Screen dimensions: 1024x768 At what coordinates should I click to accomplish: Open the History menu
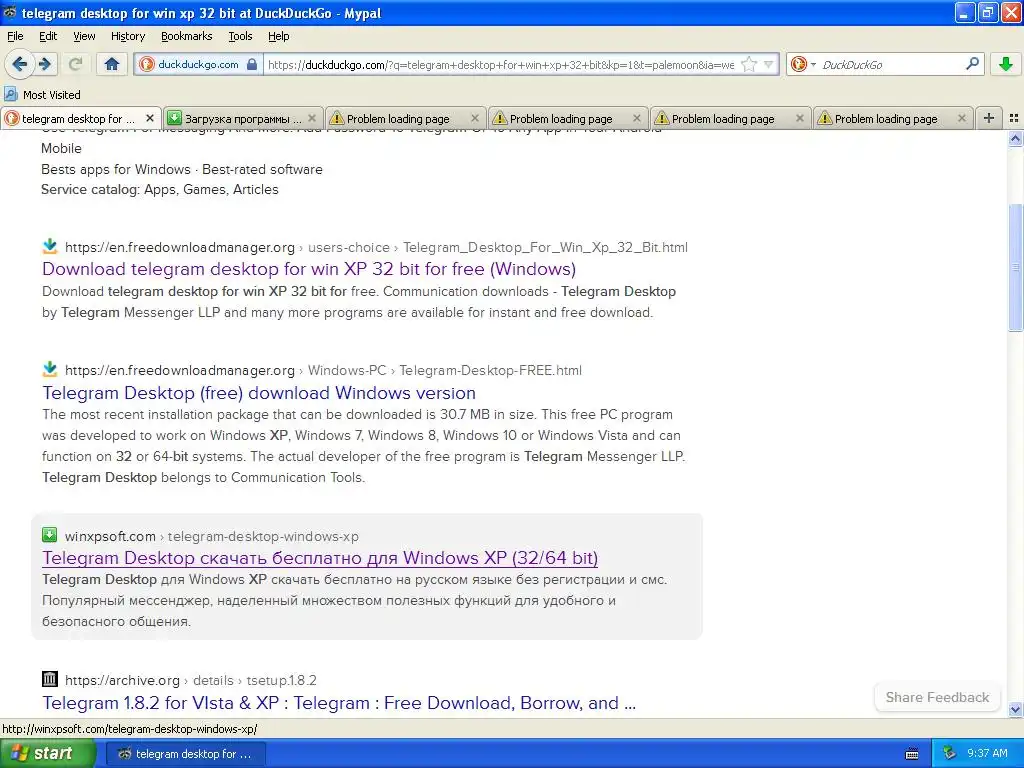point(128,36)
